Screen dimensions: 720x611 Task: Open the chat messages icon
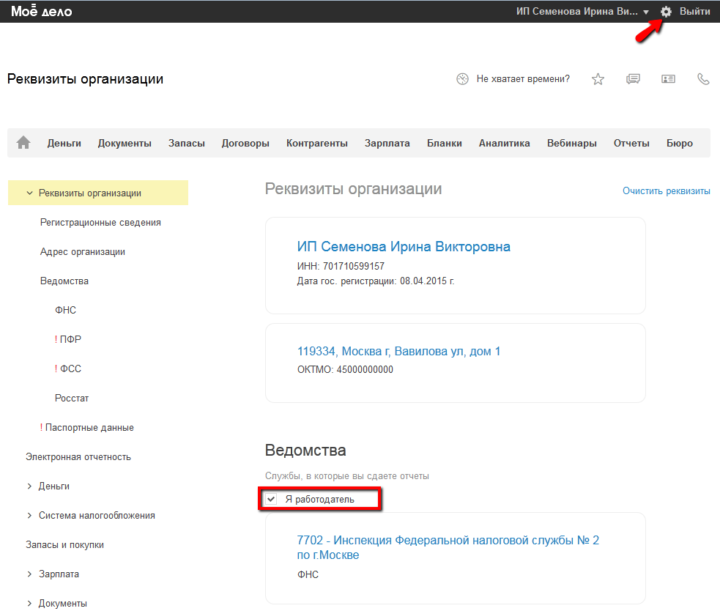point(633,79)
